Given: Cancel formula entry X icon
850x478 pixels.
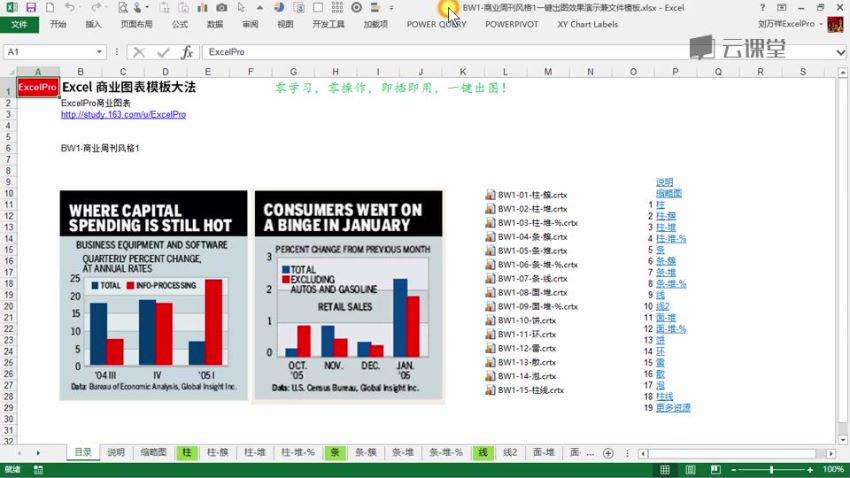Looking at the screenshot, I should pyautogui.click(x=139, y=52).
